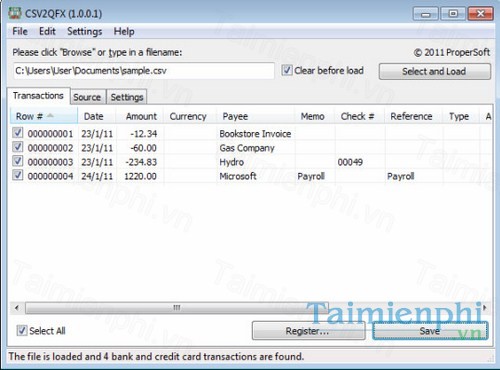500x370 pixels.
Task: Open the Settings tab beside Source
Action: tap(127, 97)
